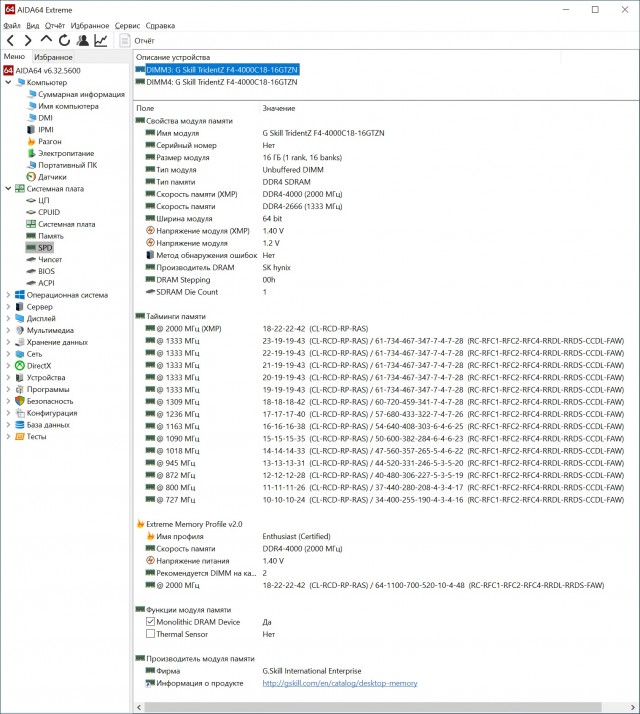Expand the Дисплей tree node
Screen dimensions: 640x714
pos(8,318)
